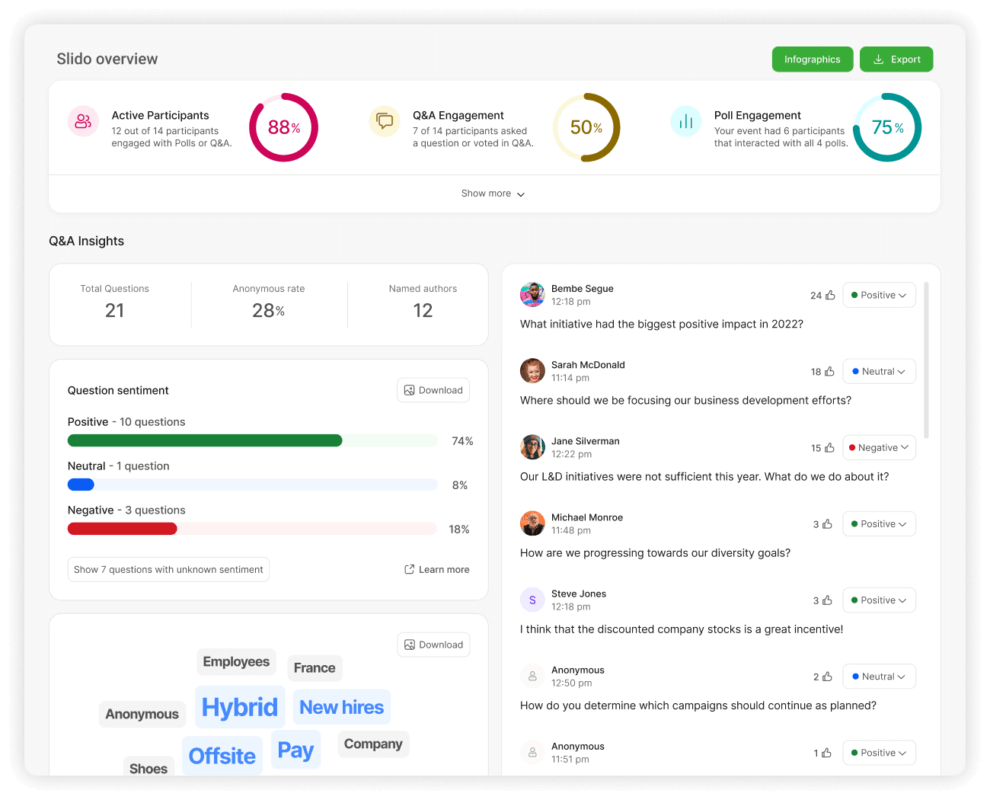Click the Infographics button
This screenshot has width=990, height=800.
812,59
